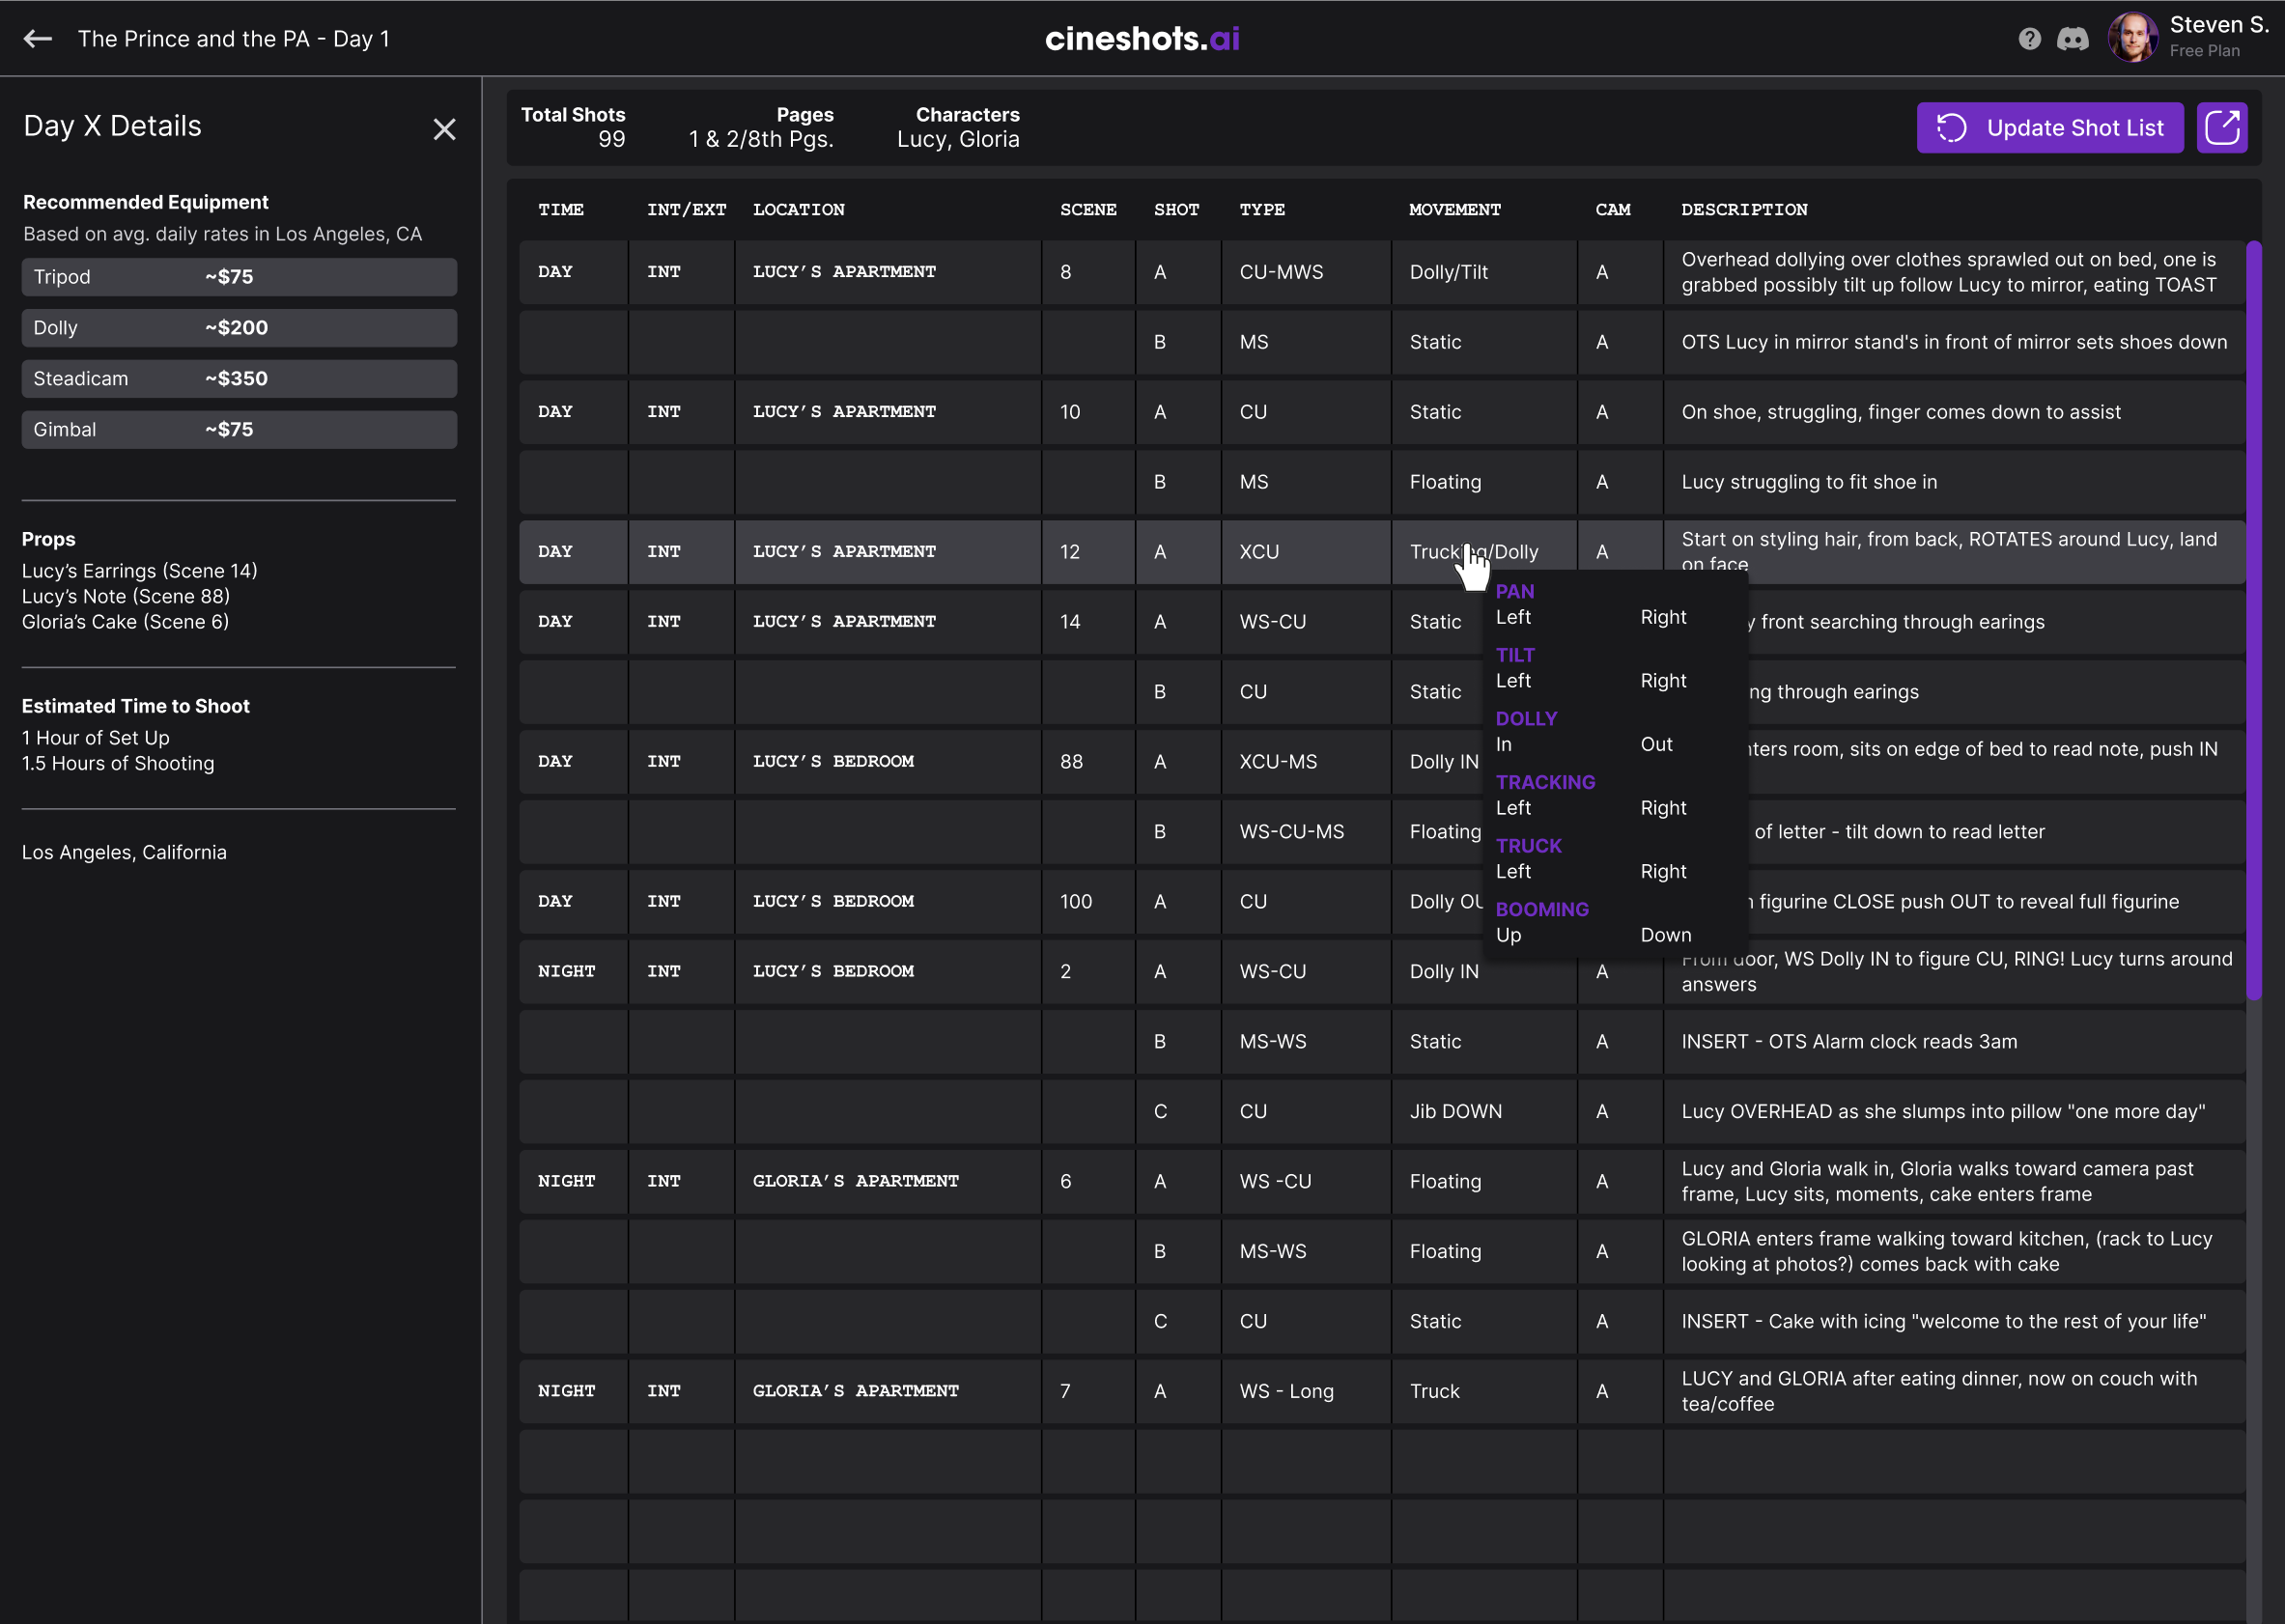Click the Steadicam equipment row
Viewport: 2285px width, 1624px height.
(239, 379)
